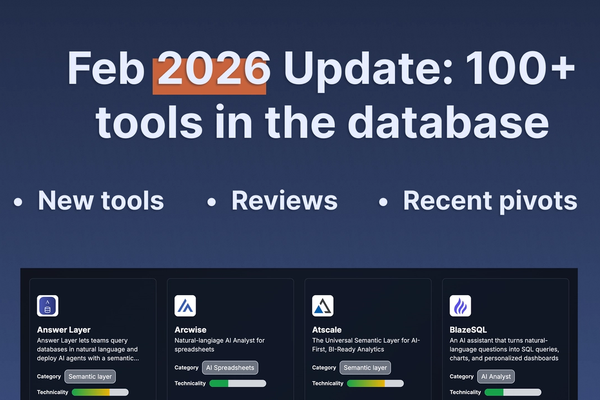The image size is (600, 400).
Task: Click the 'New tools' bullet text
Action: click(101, 200)
